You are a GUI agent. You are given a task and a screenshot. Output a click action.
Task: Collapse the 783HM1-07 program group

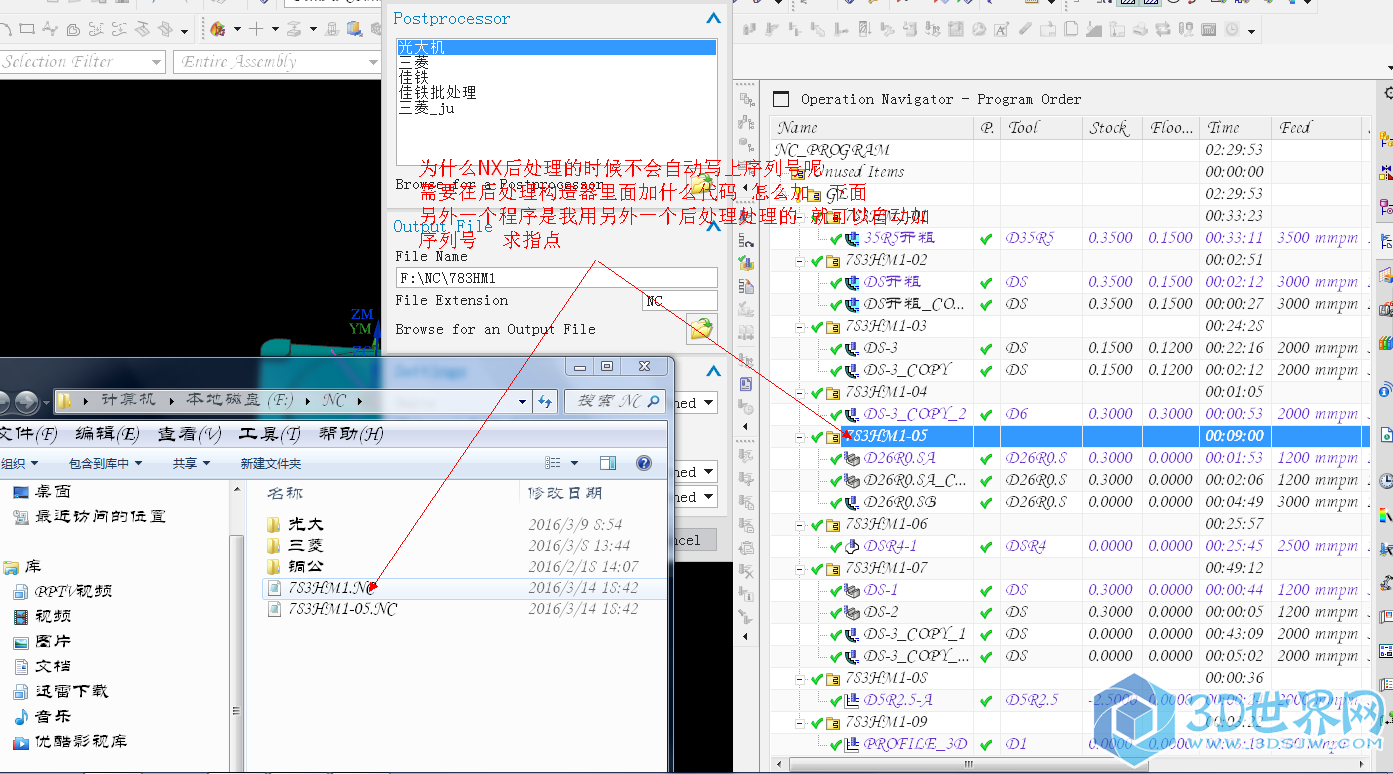801,569
